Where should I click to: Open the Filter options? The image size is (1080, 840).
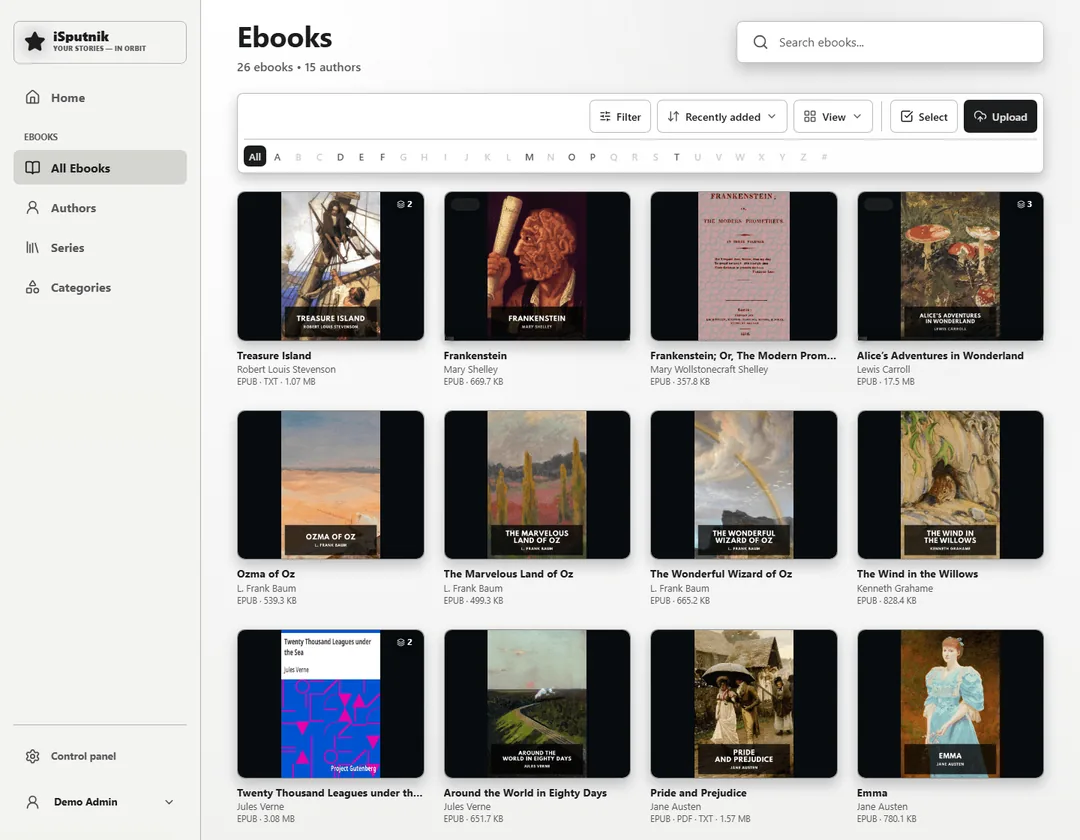620,116
